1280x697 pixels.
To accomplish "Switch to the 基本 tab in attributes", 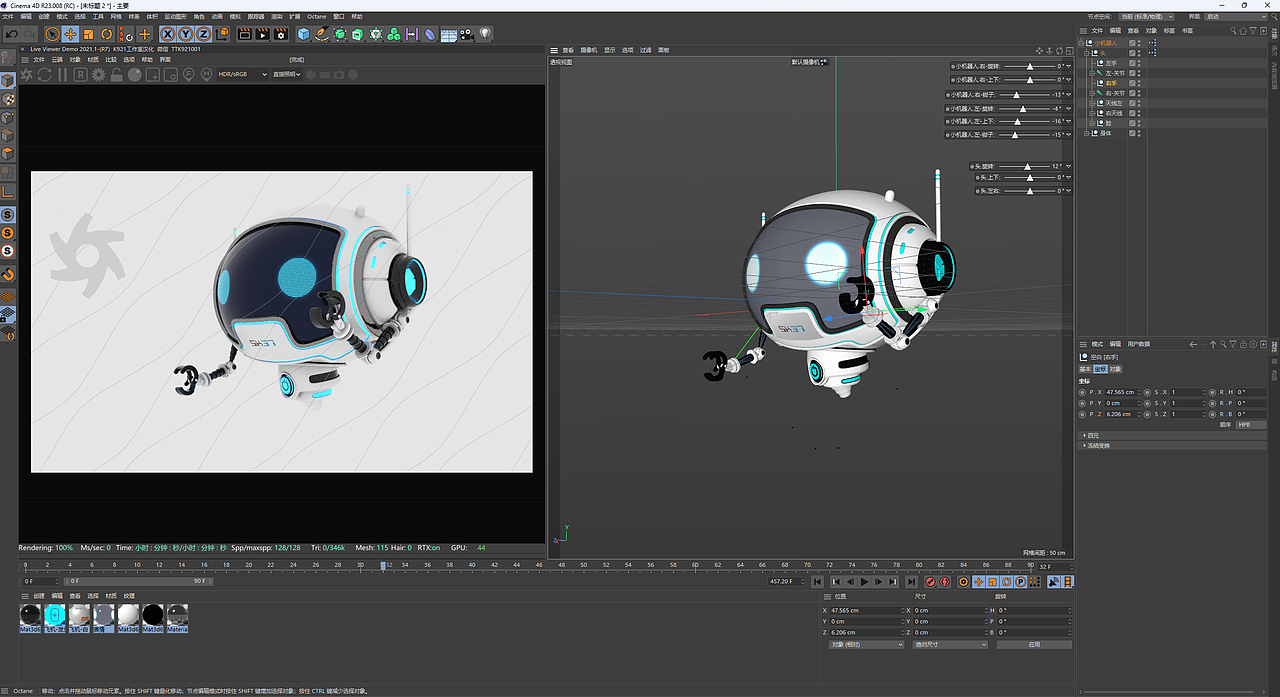I will [x=1085, y=369].
